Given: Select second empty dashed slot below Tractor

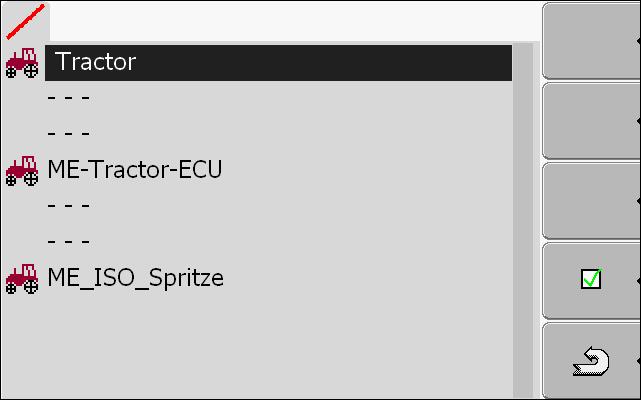Looking at the screenshot, I should pos(278,135).
